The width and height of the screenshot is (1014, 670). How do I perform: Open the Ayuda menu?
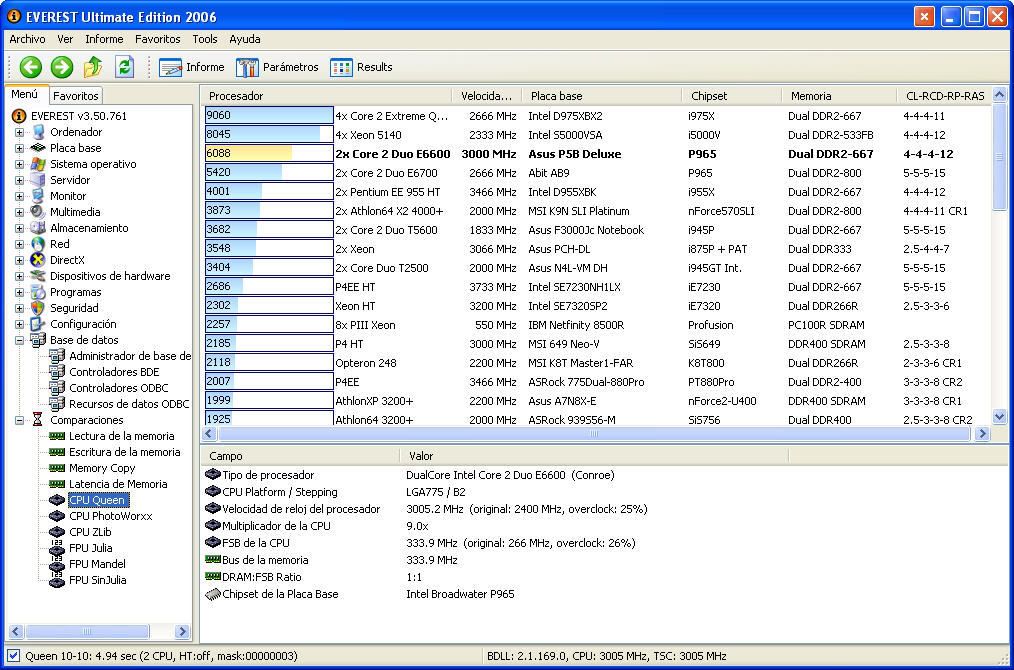pyautogui.click(x=245, y=39)
